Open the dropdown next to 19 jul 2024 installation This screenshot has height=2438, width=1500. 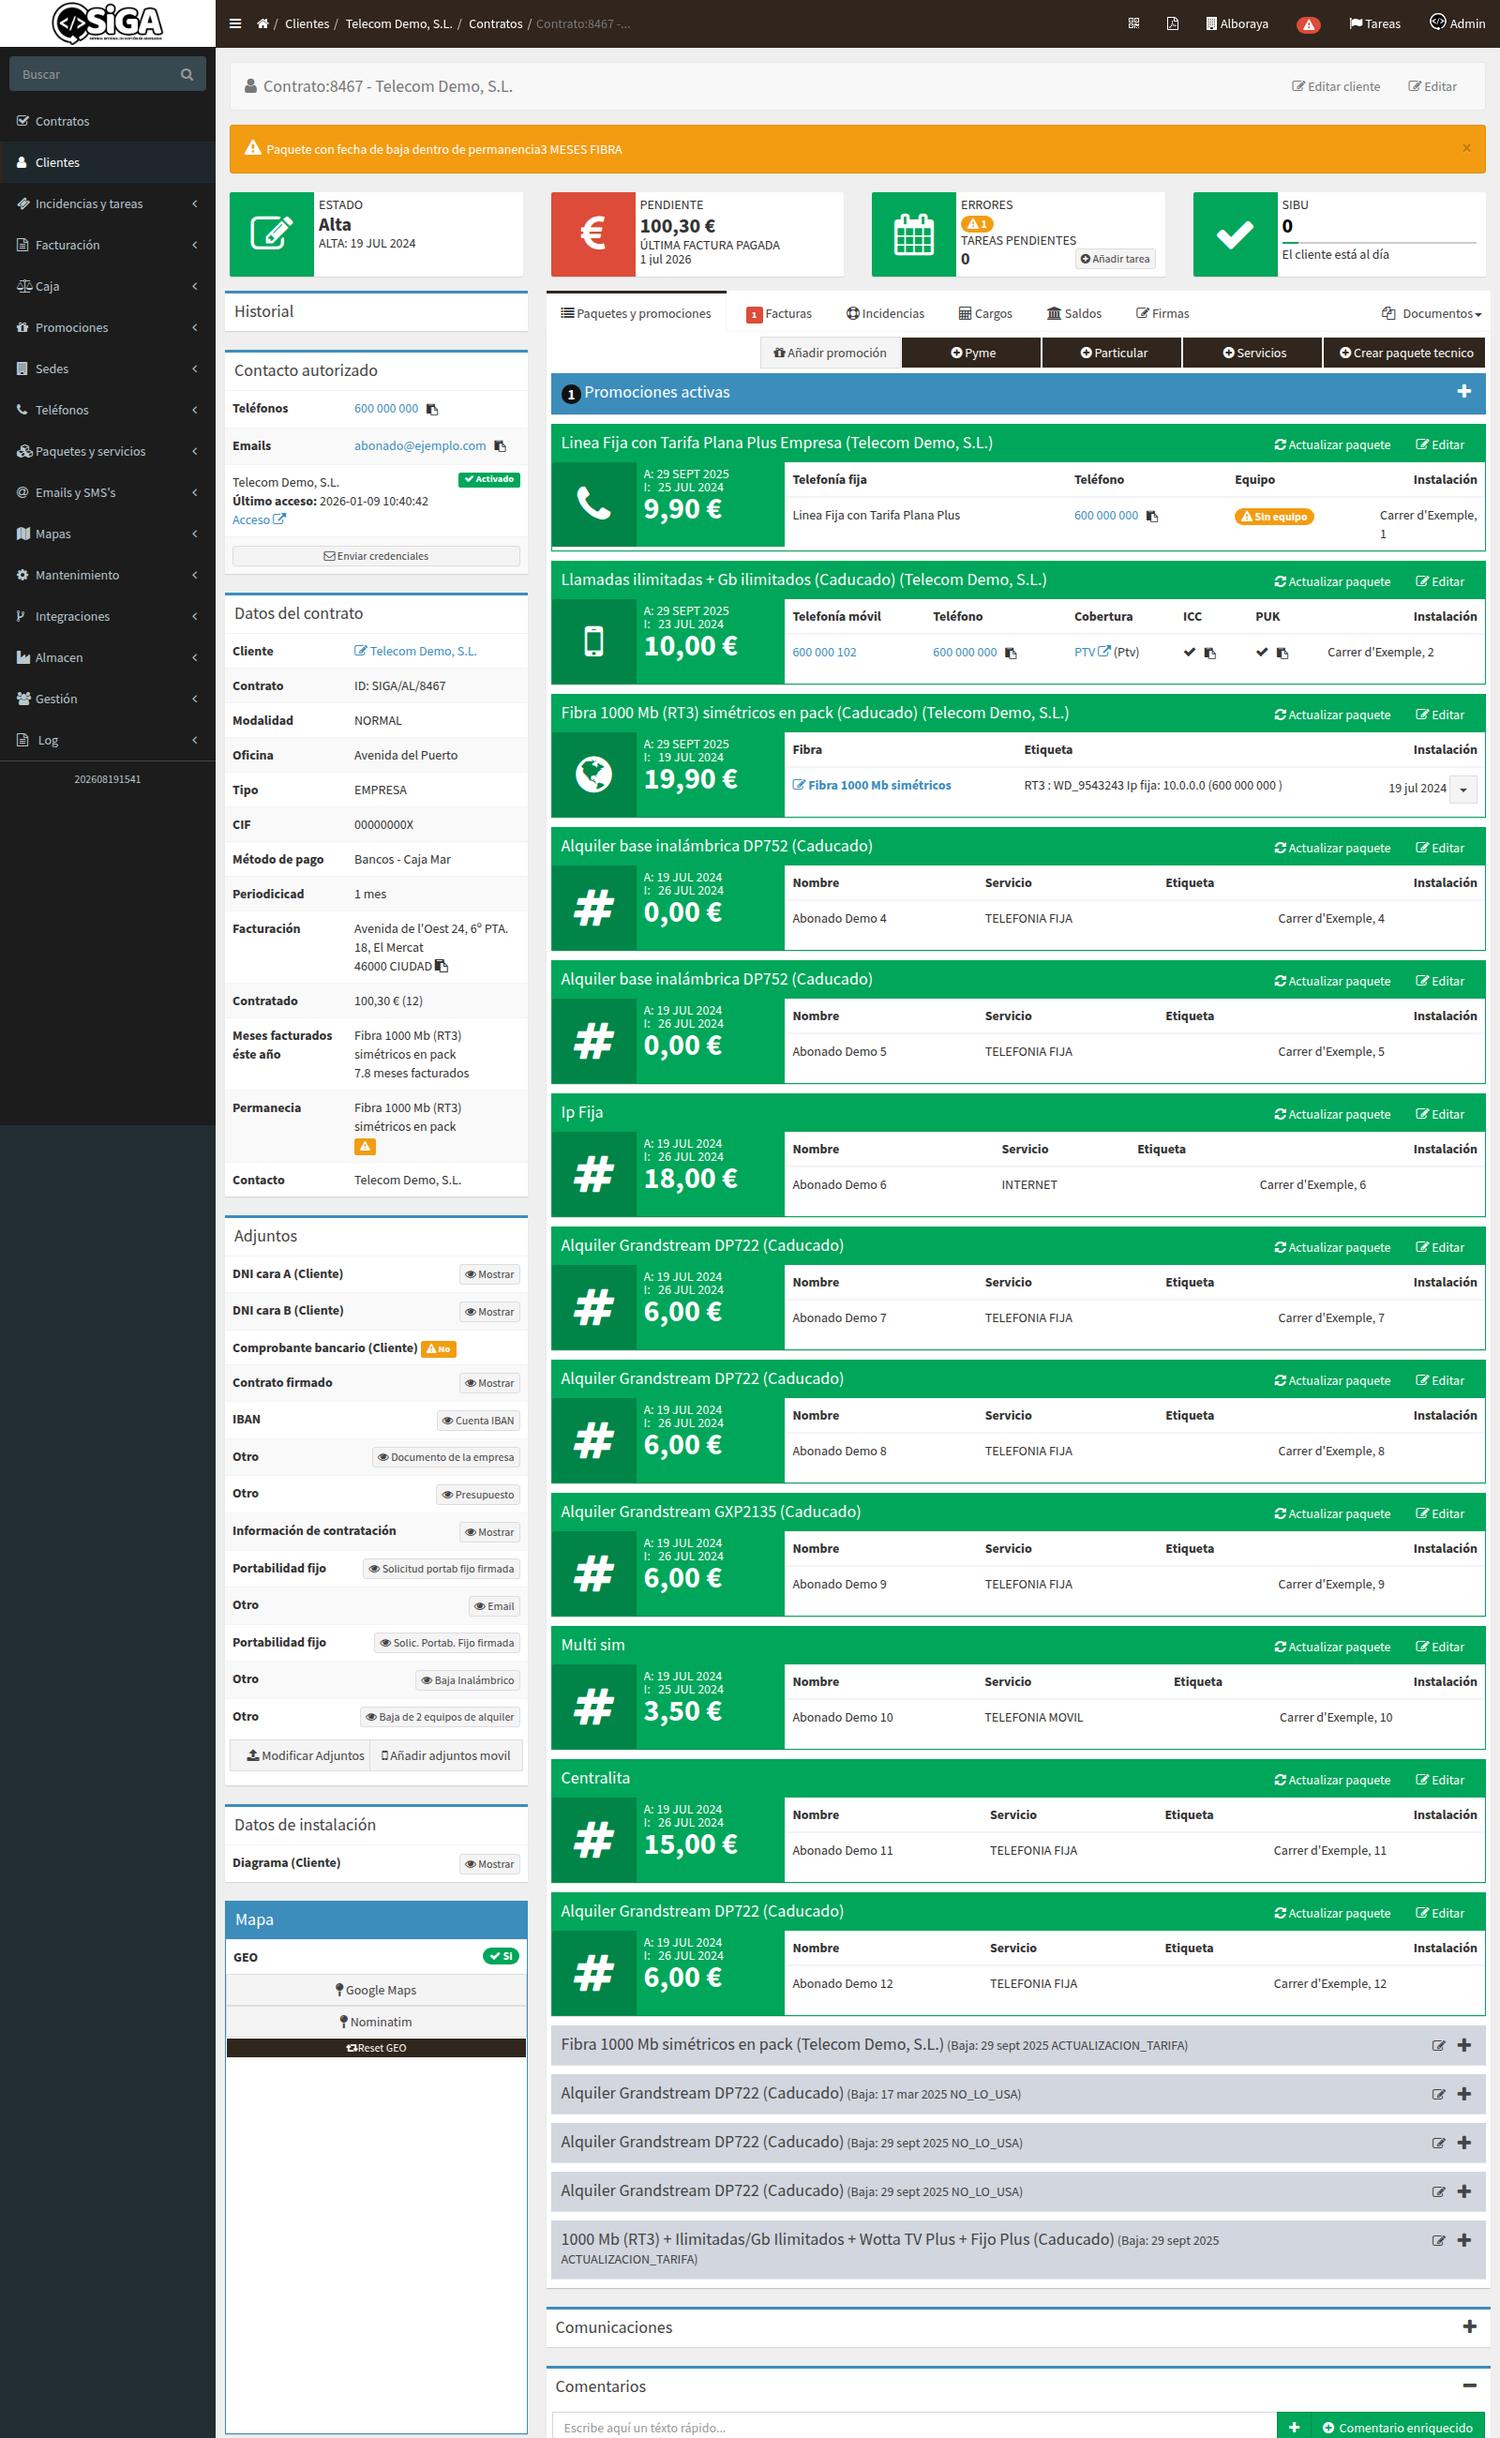click(x=1463, y=789)
